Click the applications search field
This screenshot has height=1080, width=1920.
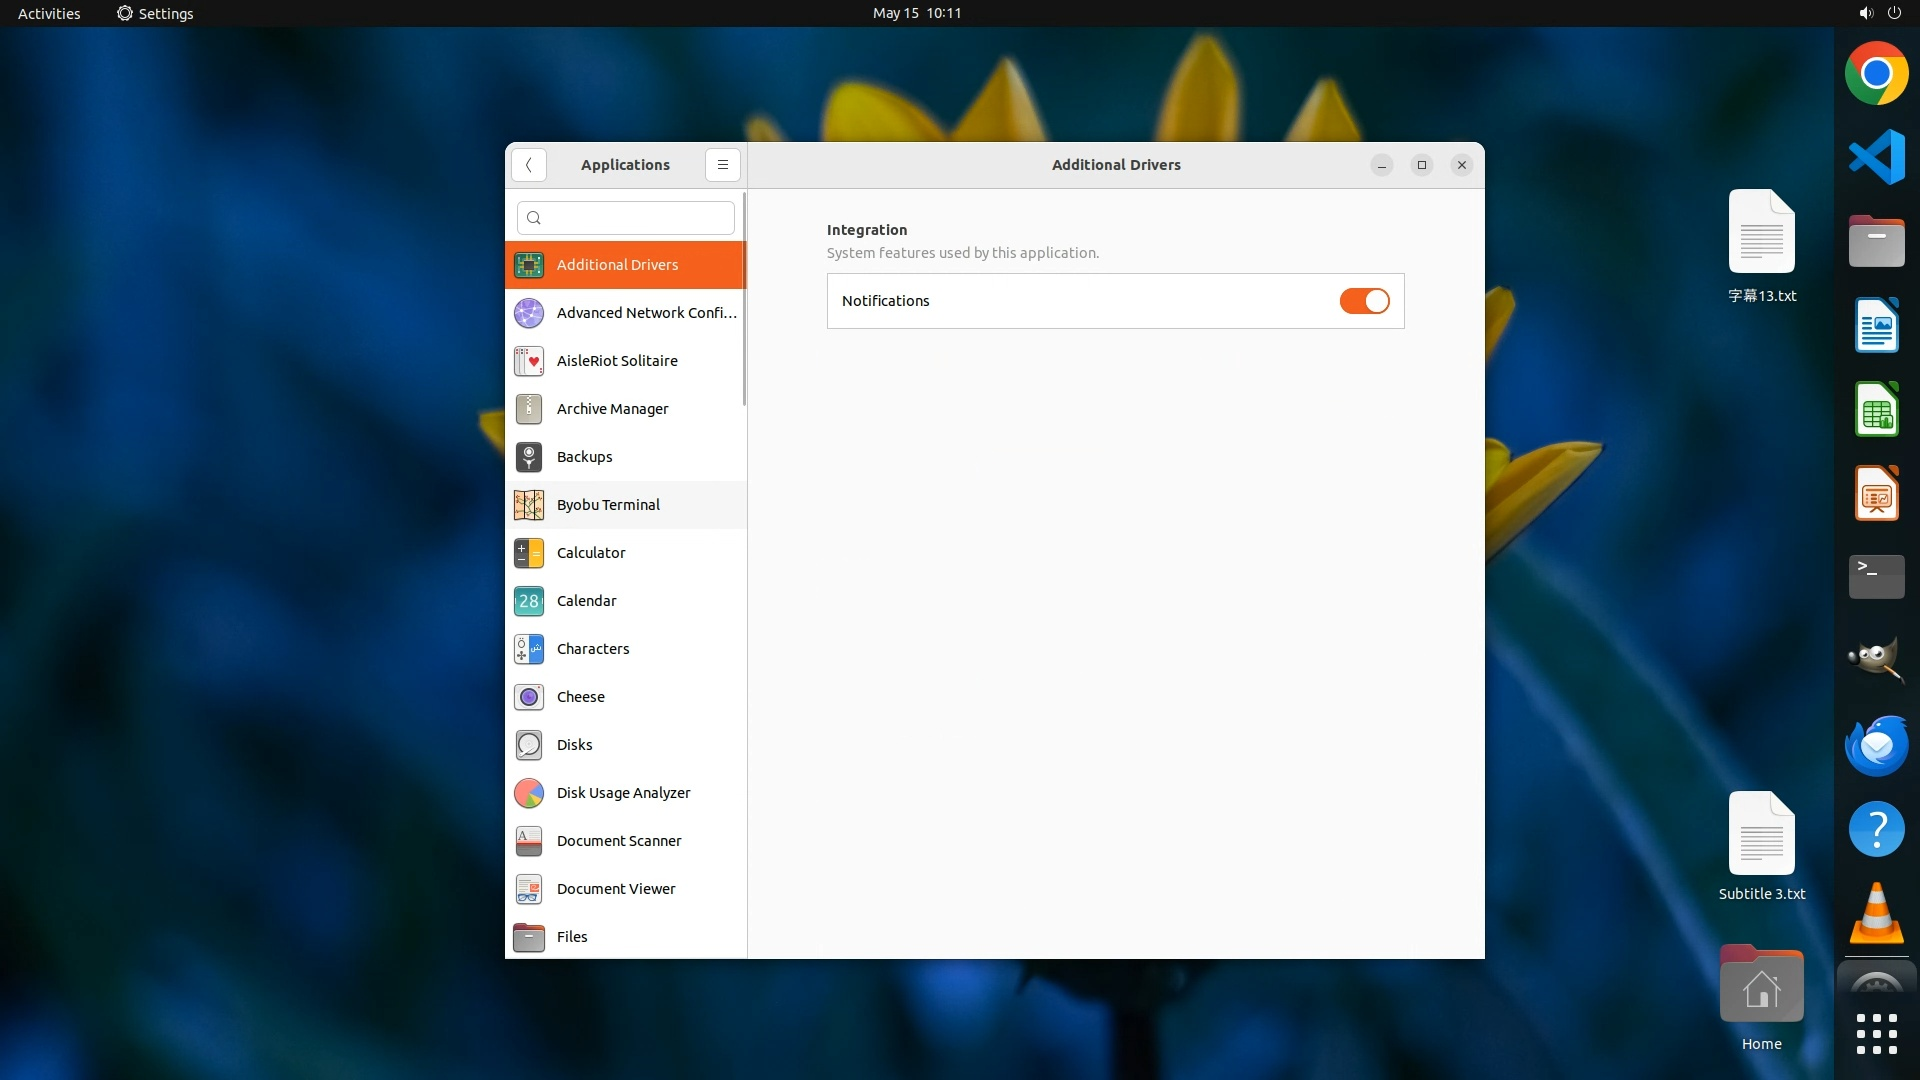click(626, 218)
